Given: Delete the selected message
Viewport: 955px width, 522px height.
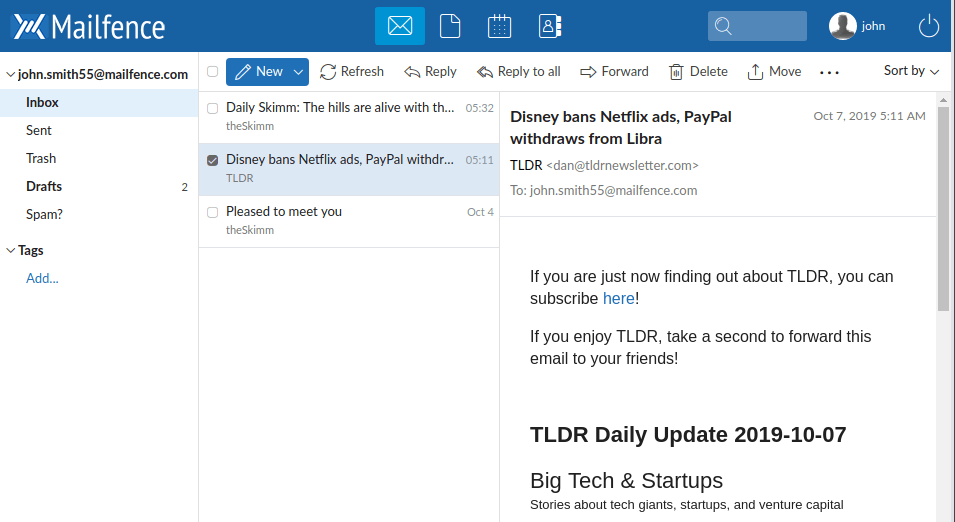Looking at the screenshot, I should coord(698,72).
